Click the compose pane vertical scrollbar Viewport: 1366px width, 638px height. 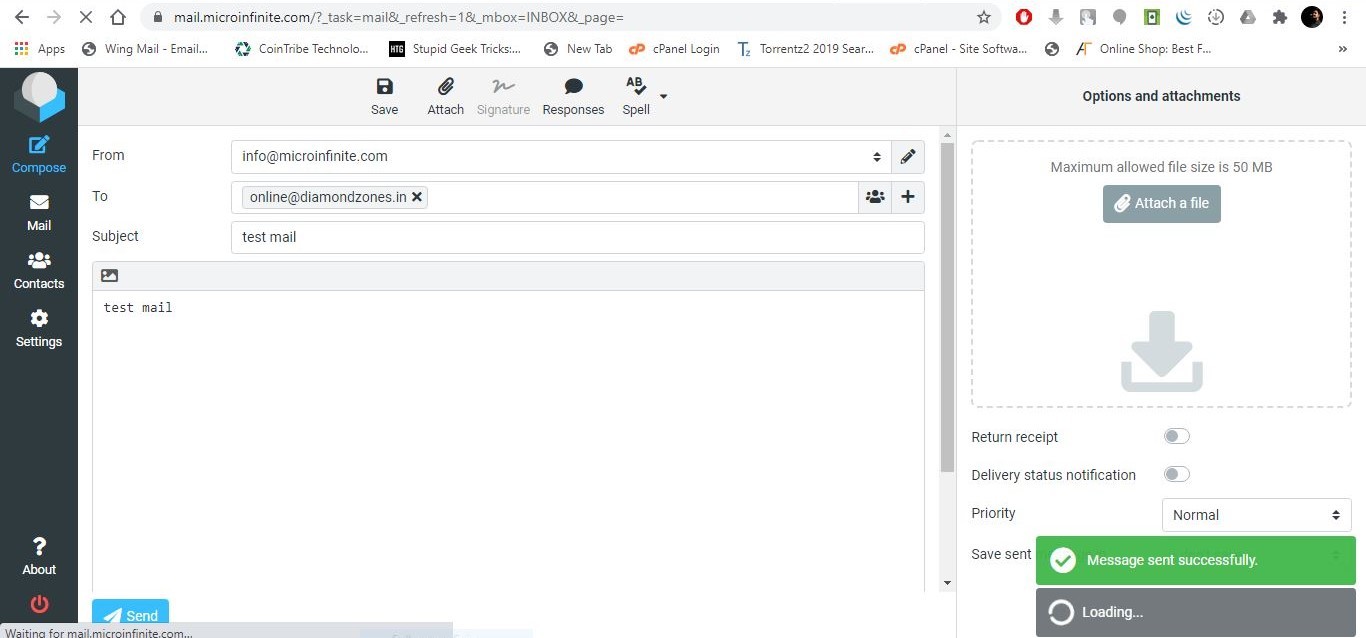click(948, 307)
